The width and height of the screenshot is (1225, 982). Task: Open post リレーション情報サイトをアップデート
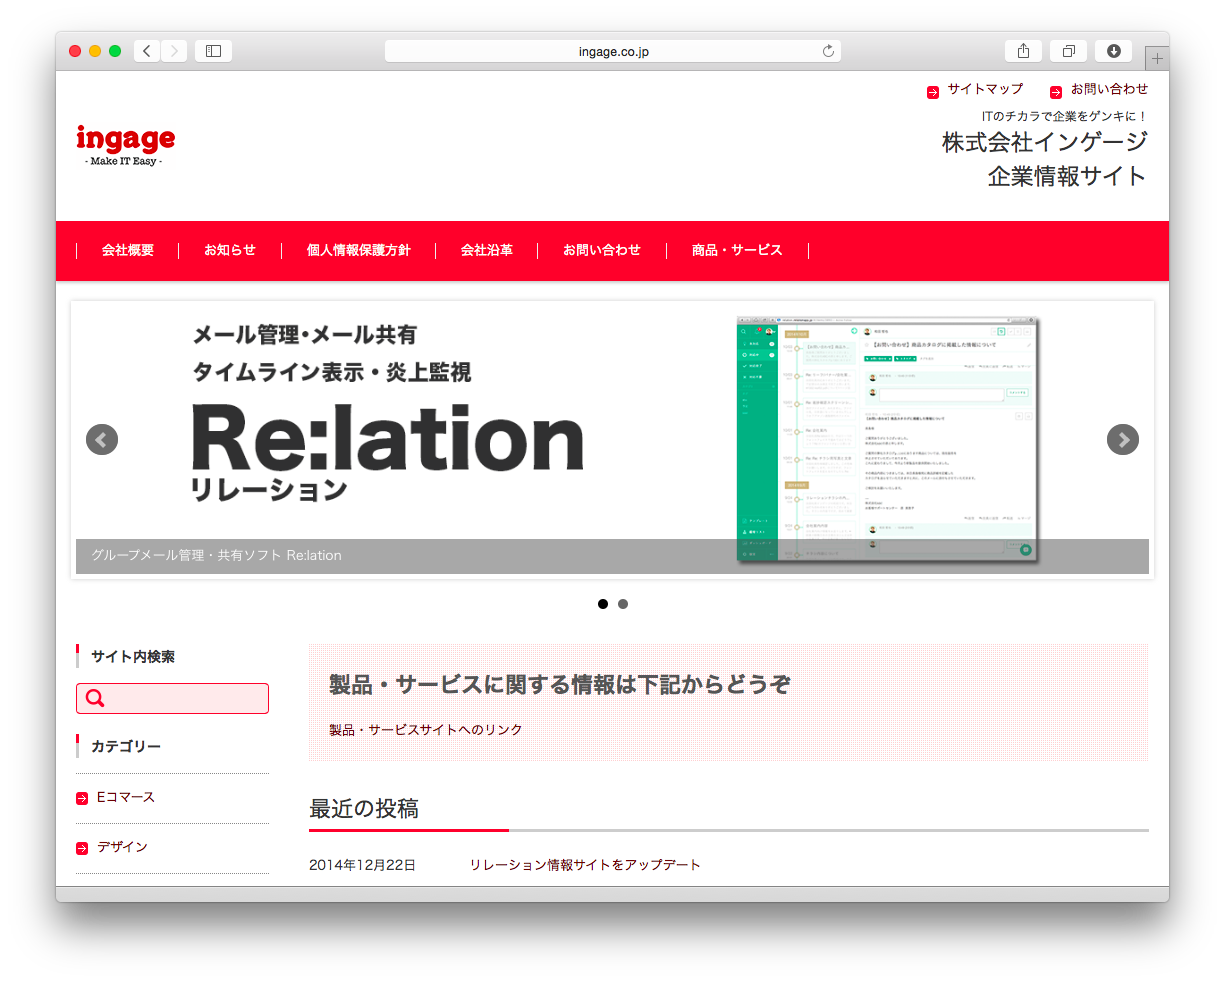coord(585,865)
